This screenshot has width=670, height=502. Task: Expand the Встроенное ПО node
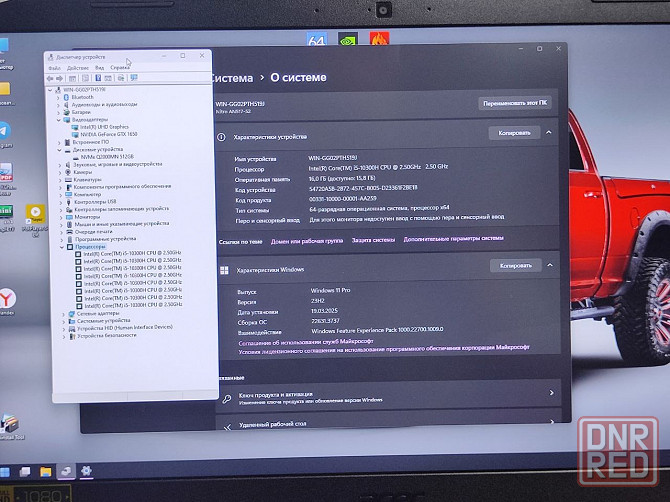[x=59, y=142]
